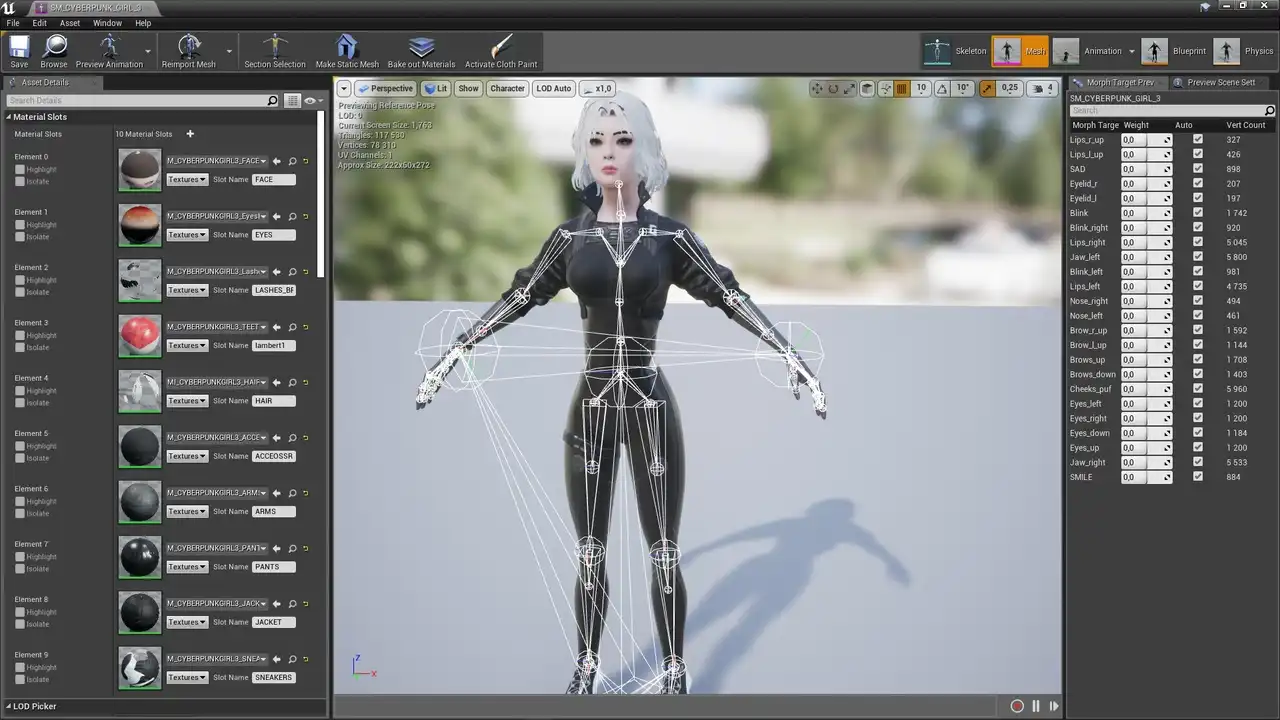Uncheck Auto checkbox for SAD morph target
This screenshot has height=720, width=1280.
point(1198,169)
